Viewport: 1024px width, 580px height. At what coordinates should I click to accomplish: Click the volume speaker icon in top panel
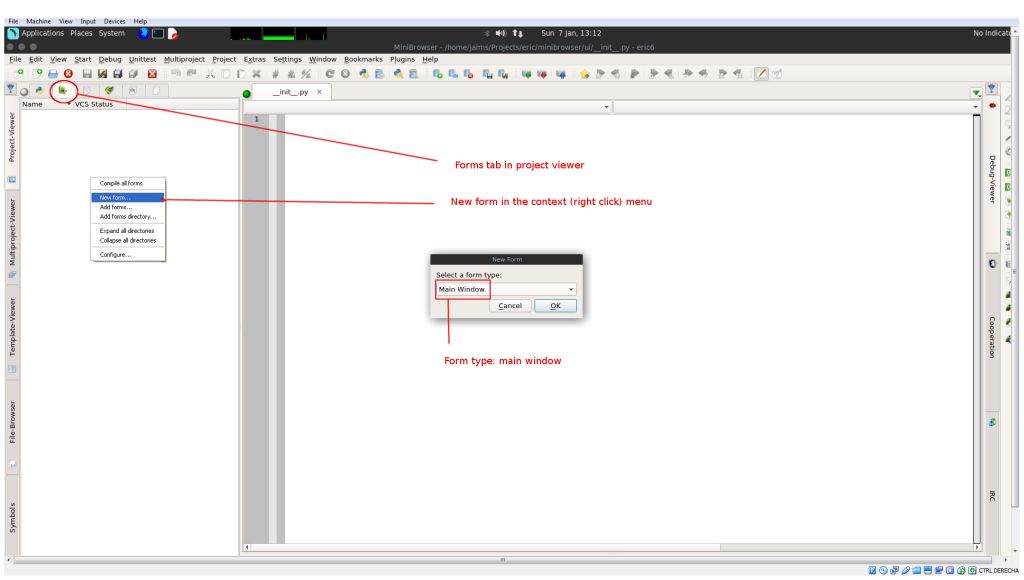pyautogui.click(x=499, y=33)
